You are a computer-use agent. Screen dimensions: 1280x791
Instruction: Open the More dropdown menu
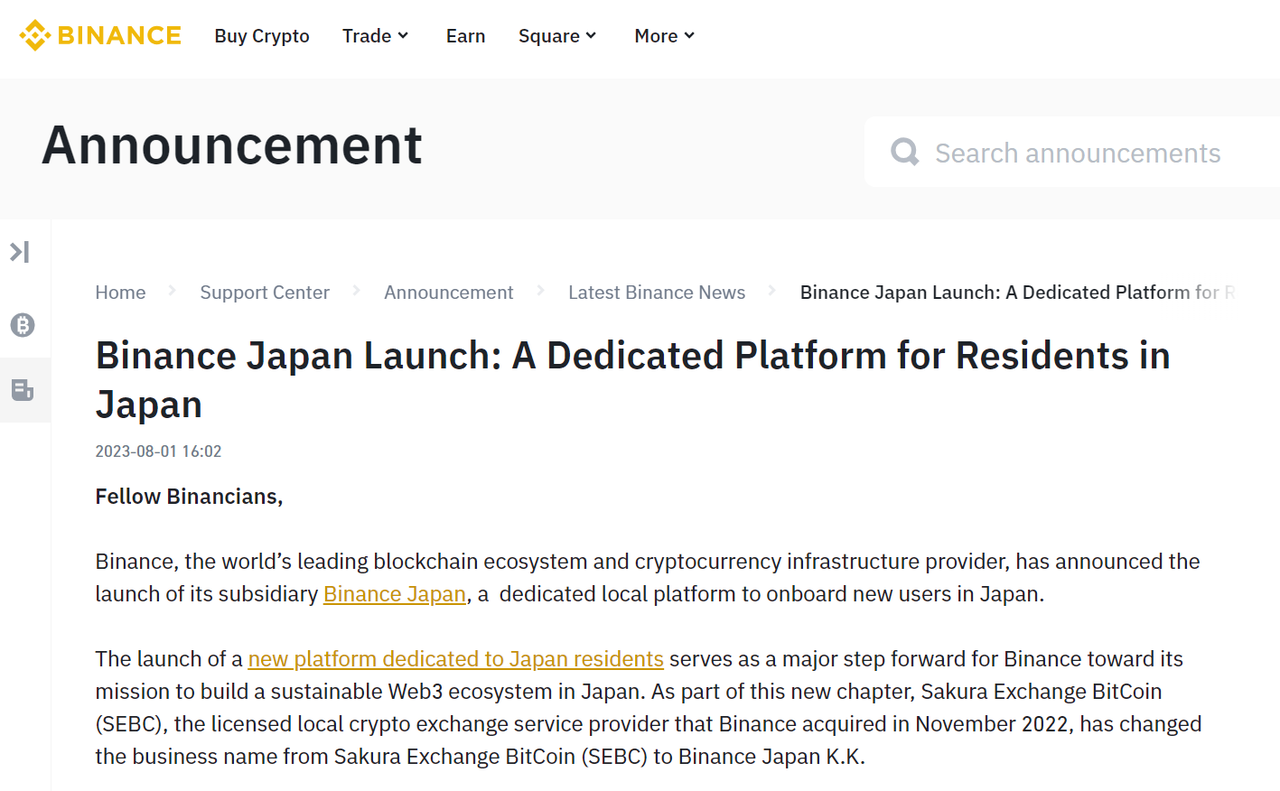(x=664, y=36)
